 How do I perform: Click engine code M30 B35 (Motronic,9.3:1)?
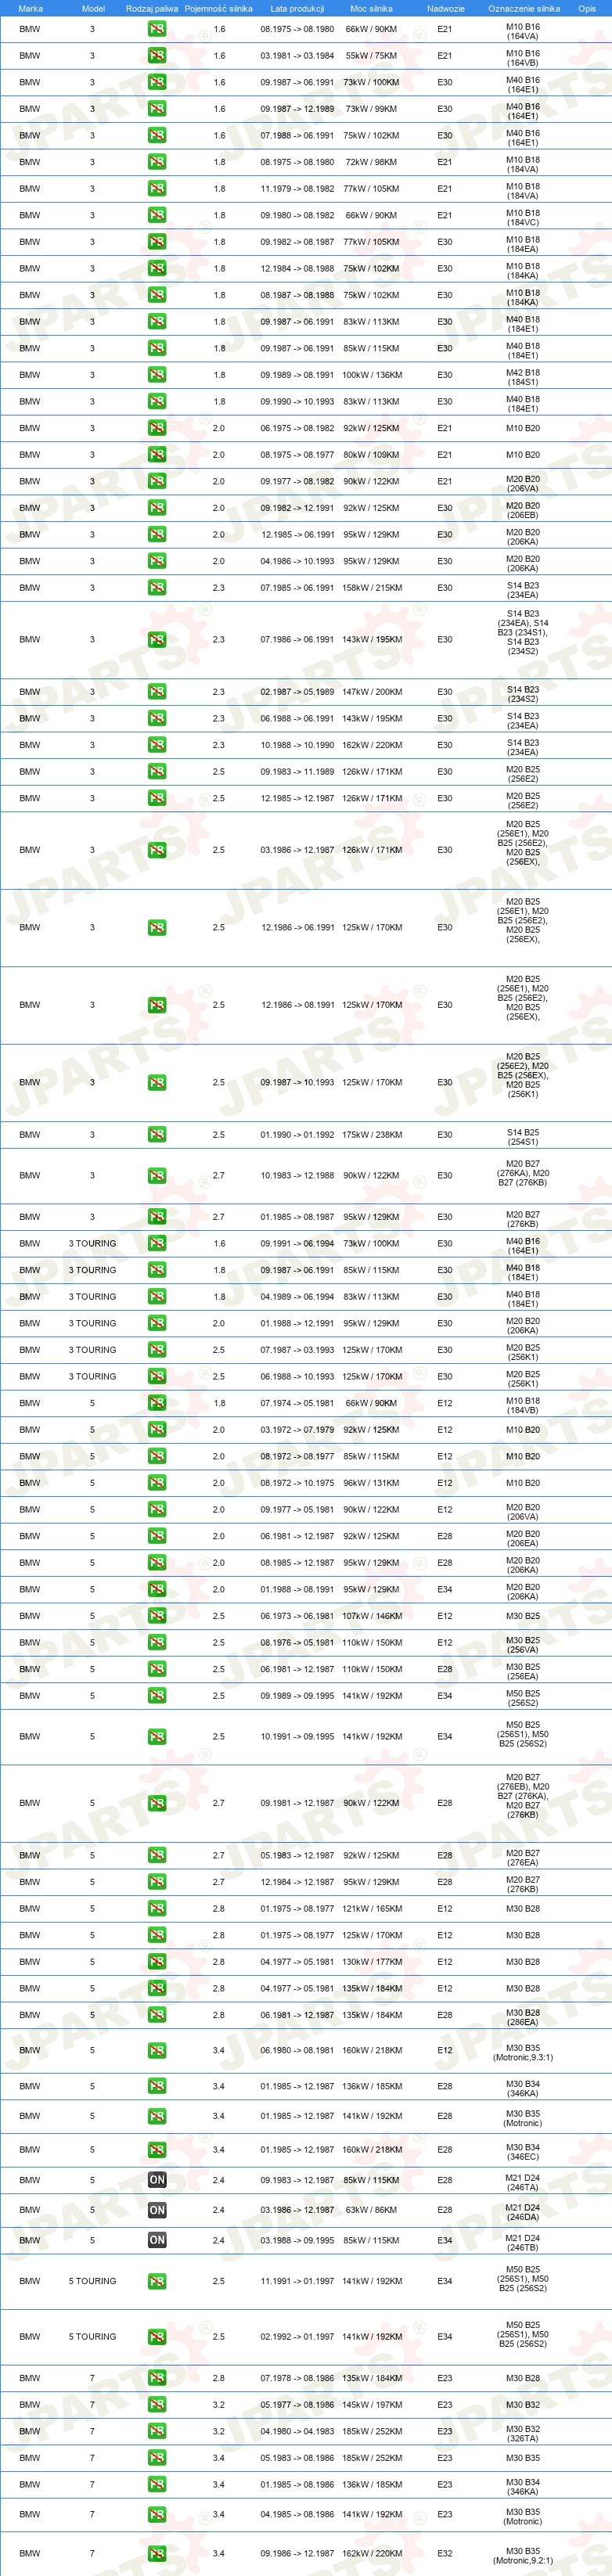click(522, 2053)
